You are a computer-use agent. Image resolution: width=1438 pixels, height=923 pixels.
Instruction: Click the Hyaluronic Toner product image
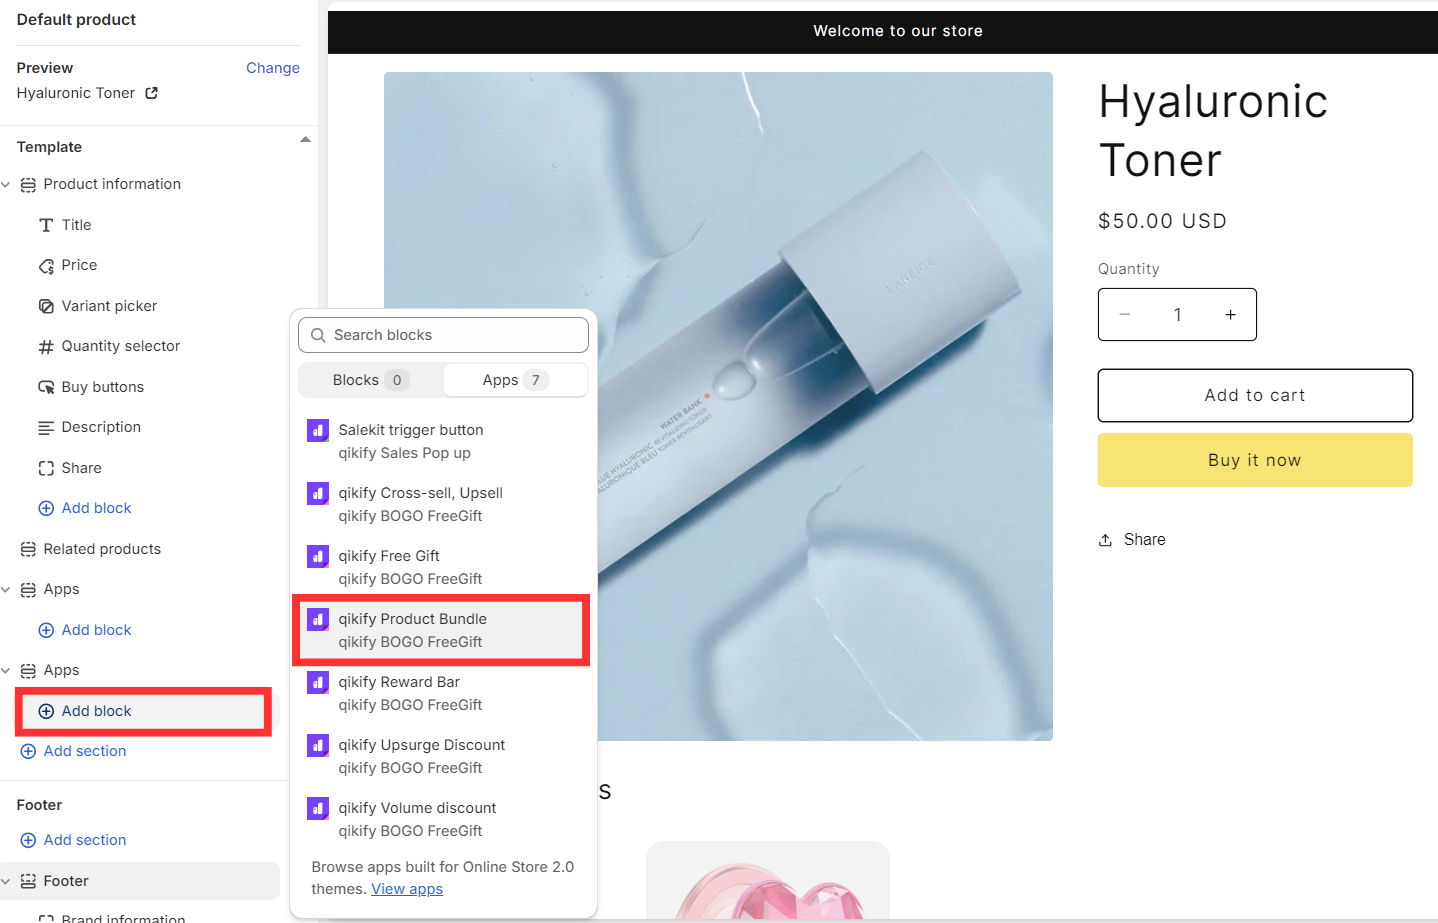(718, 406)
